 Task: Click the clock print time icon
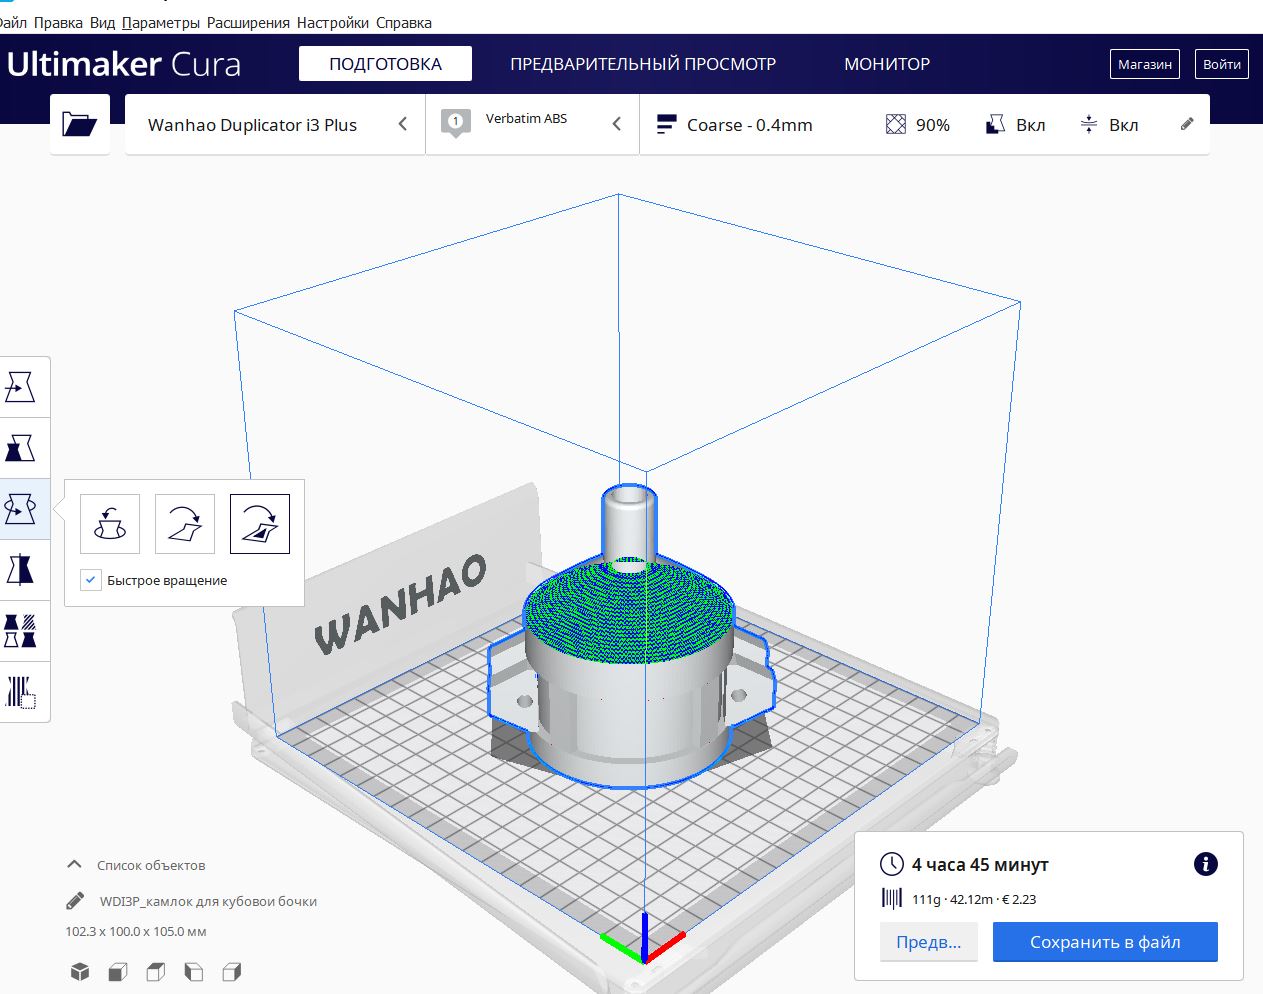pyautogui.click(x=891, y=864)
